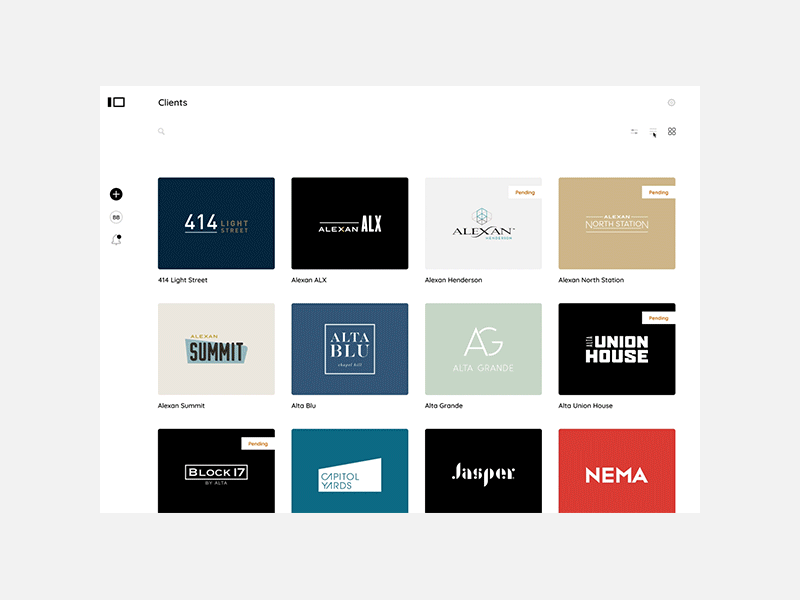Viewport: 800px width, 600px height.
Task: Click Pending badge on Alexan Henderson
Action: [525, 192]
